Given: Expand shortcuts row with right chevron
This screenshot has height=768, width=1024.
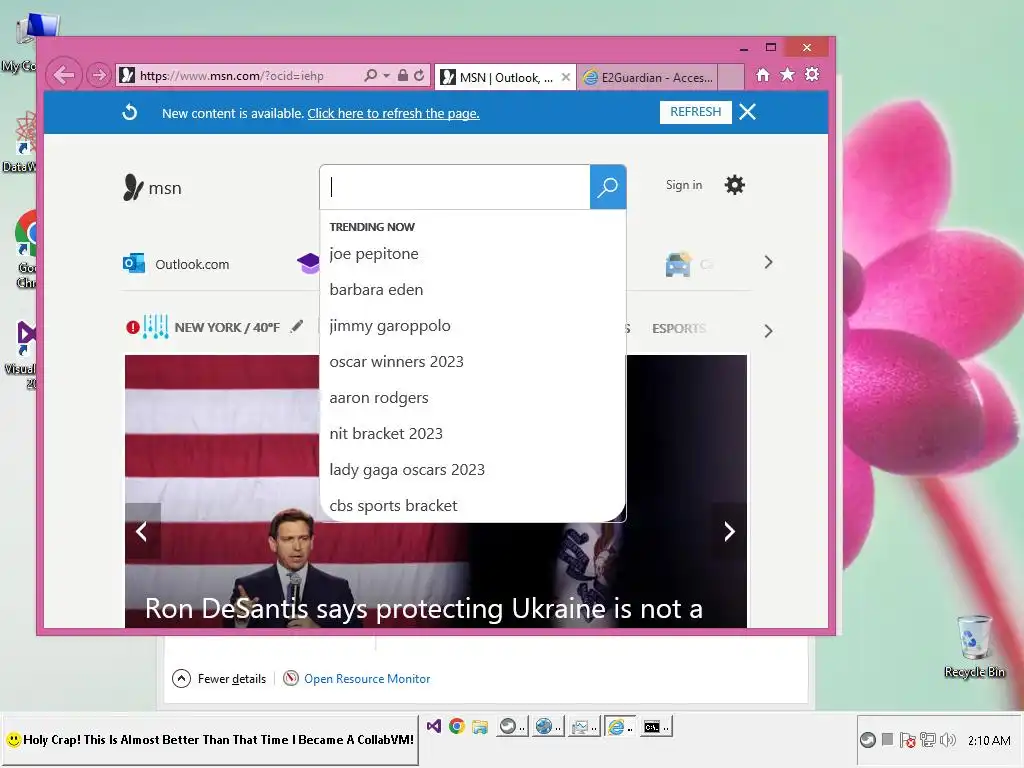Looking at the screenshot, I should (x=768, y=263).
